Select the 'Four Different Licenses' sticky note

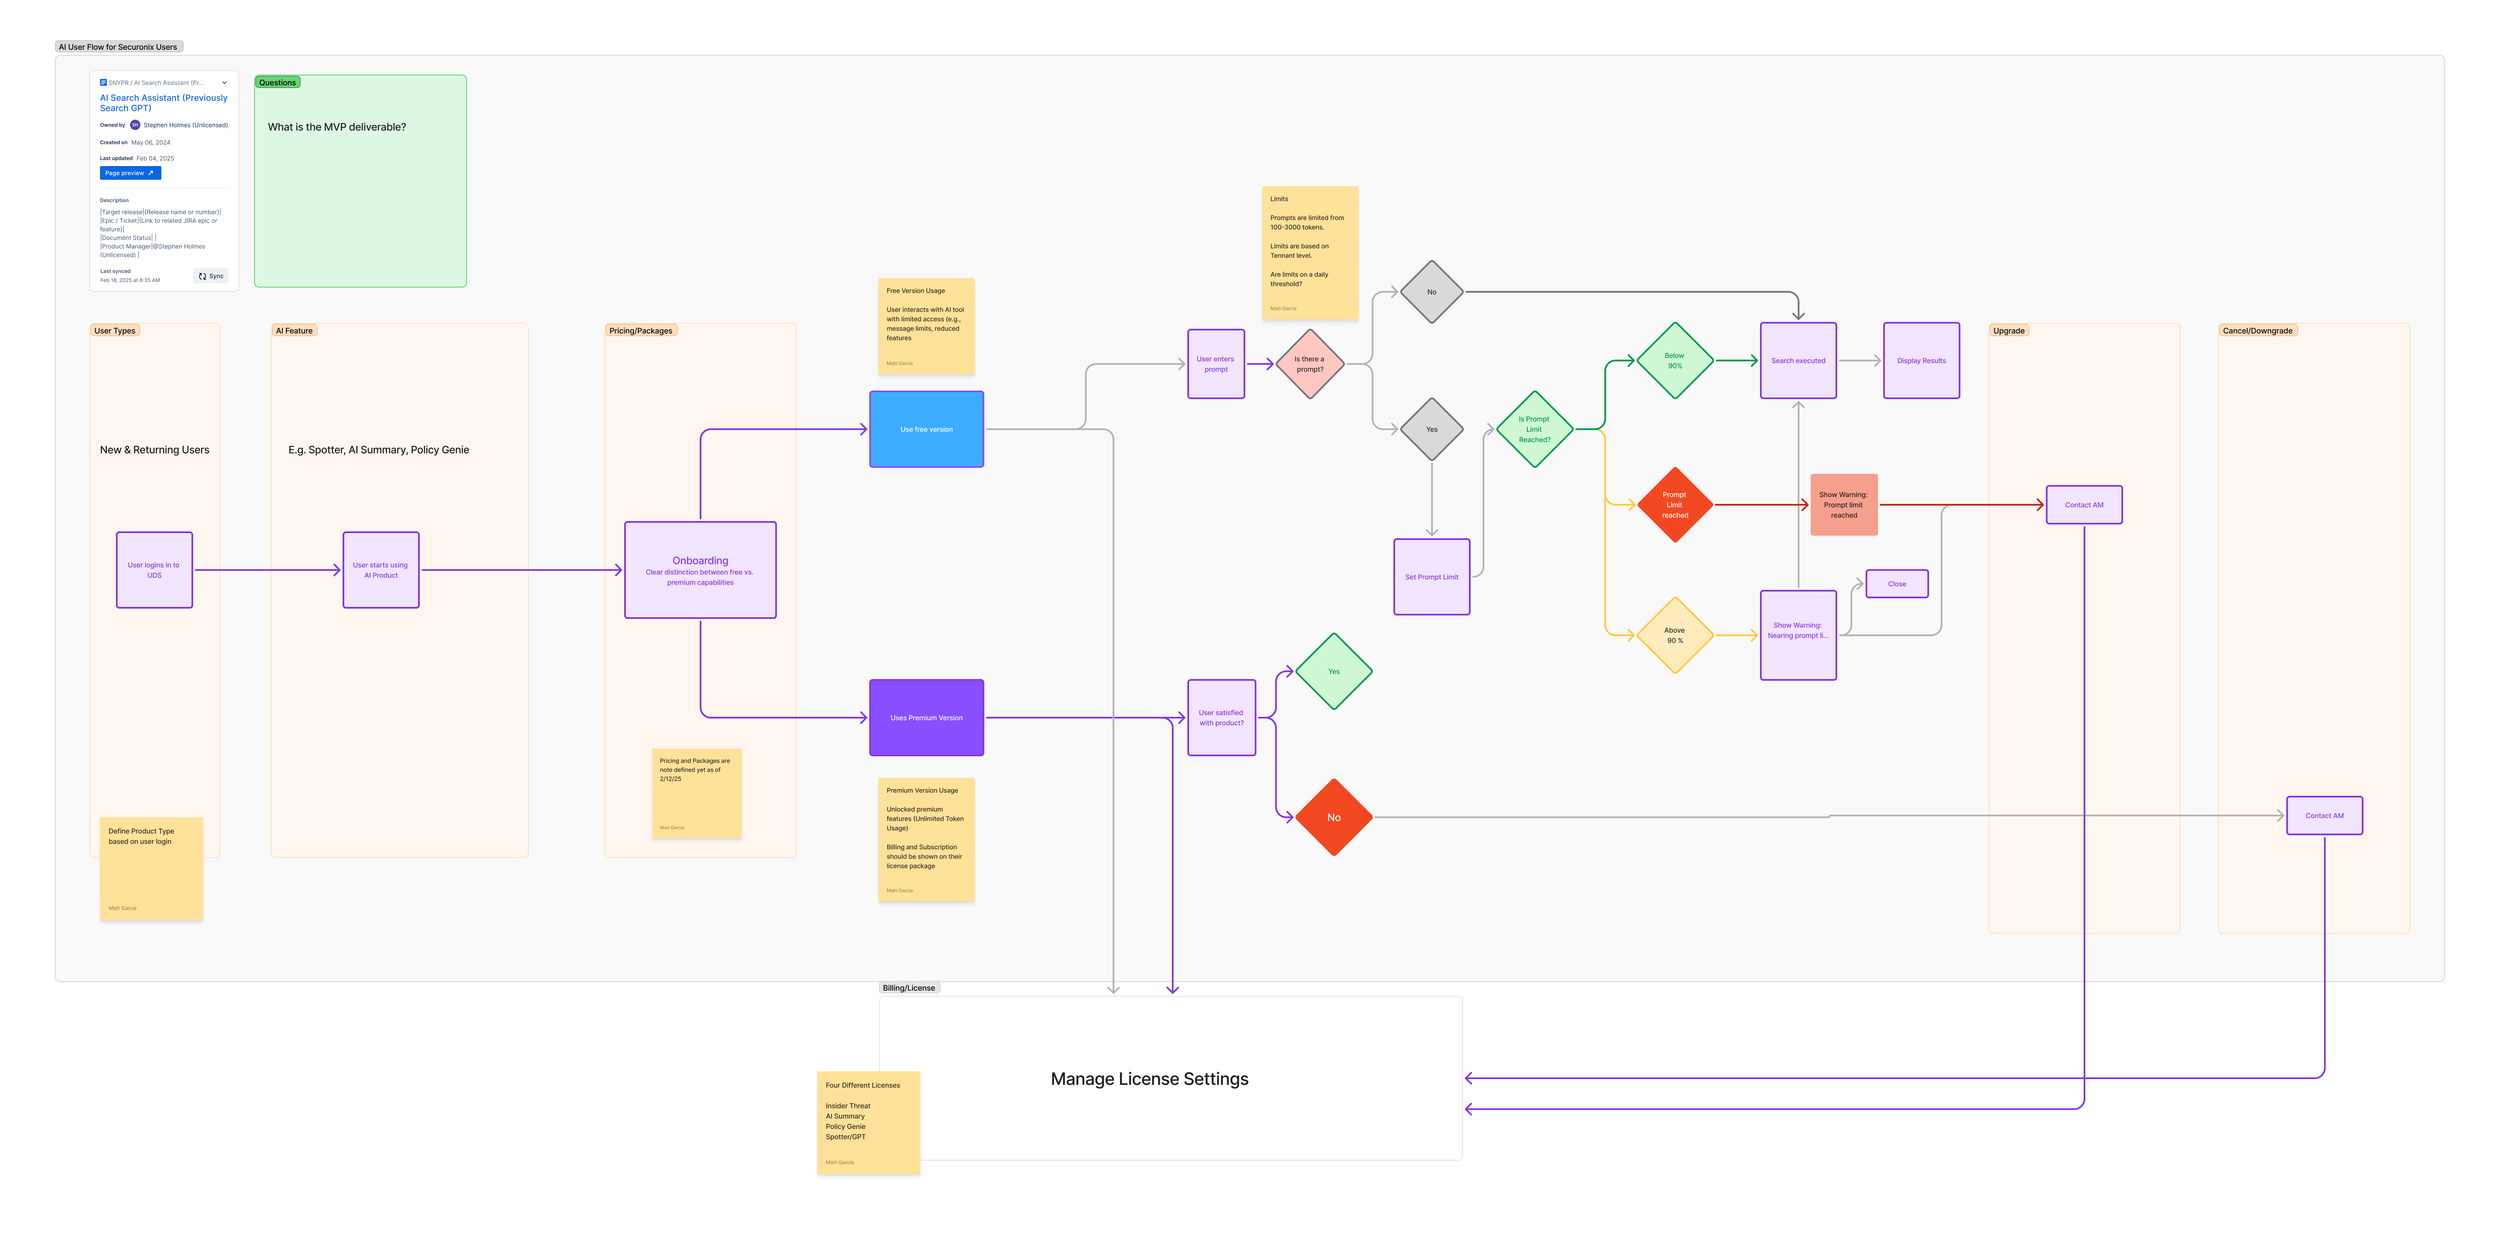(x=868, y=1122)
